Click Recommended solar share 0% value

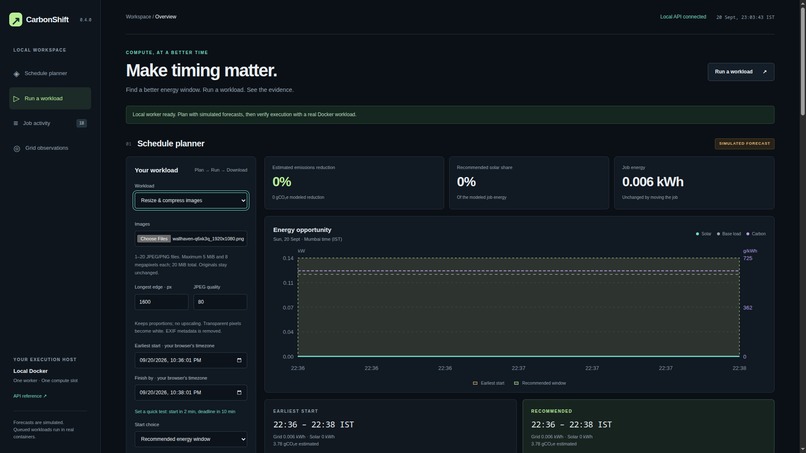pos(466,182)
